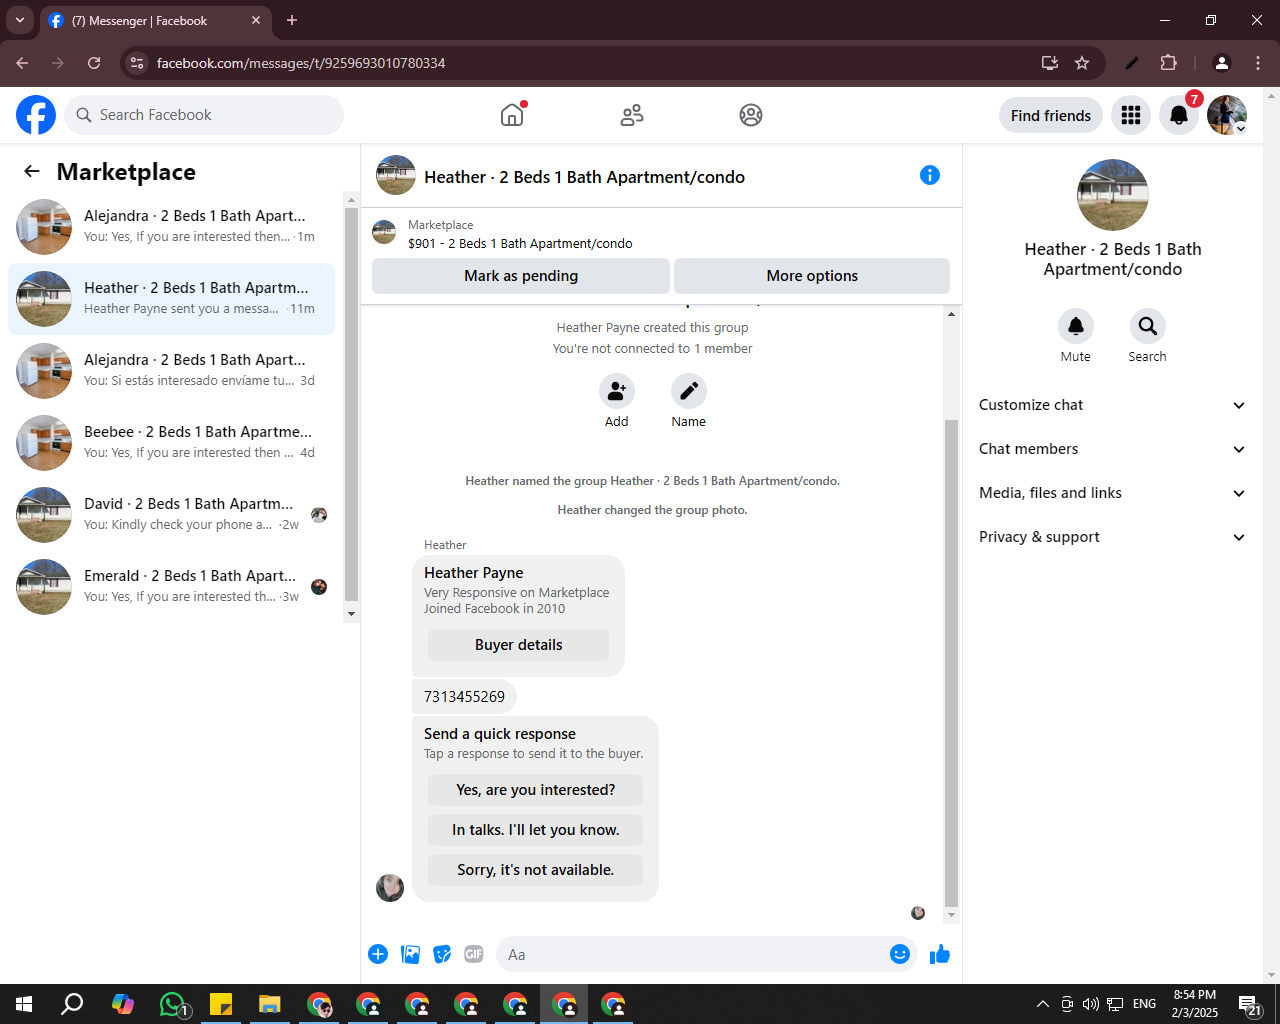
Task: Expand Customize chat section
Action: point(1112,405)
